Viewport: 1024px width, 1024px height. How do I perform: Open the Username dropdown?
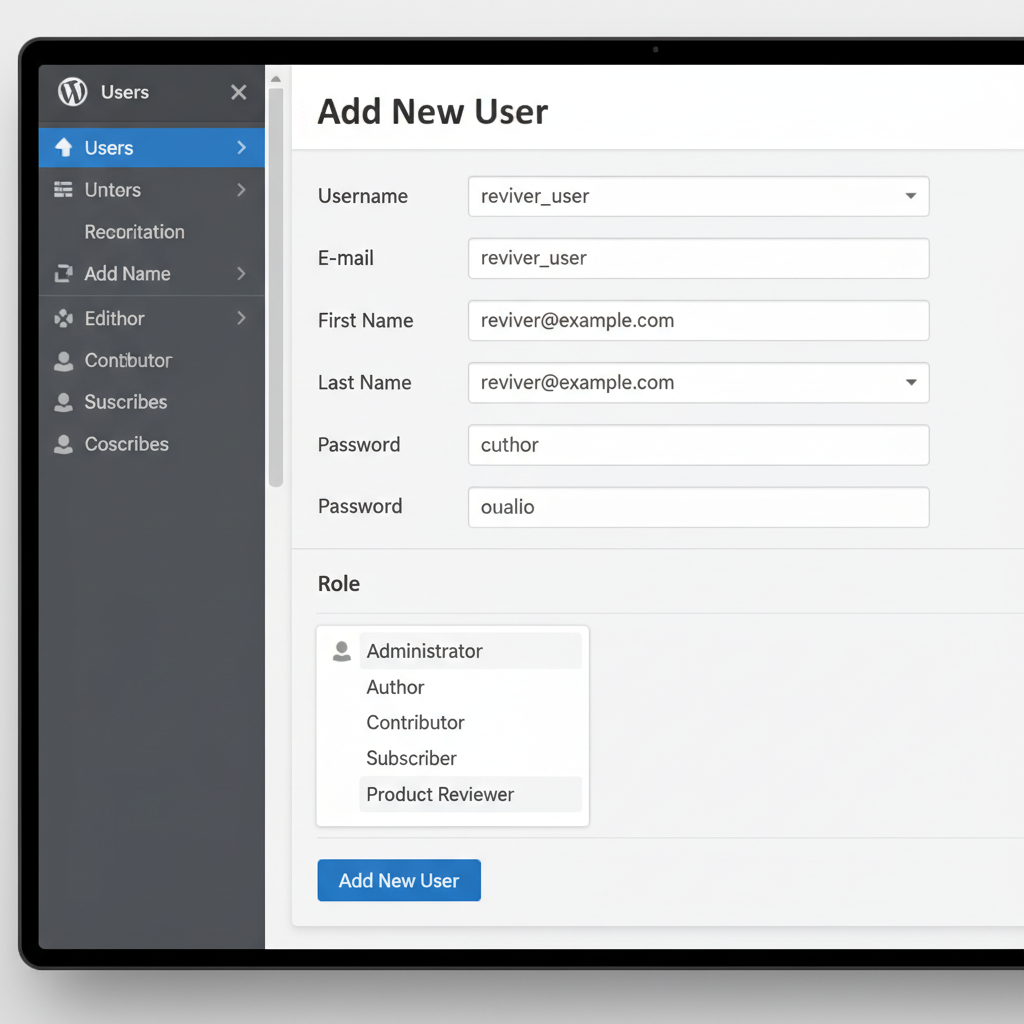911,196
